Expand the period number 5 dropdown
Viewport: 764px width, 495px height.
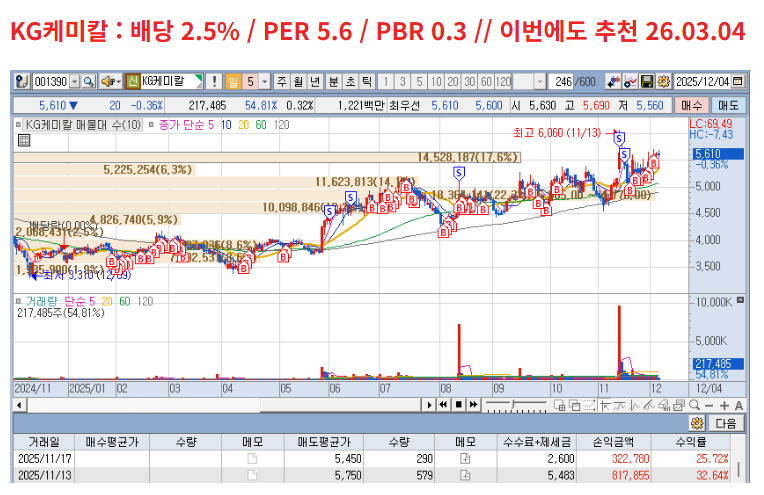(x=265, y=81)
